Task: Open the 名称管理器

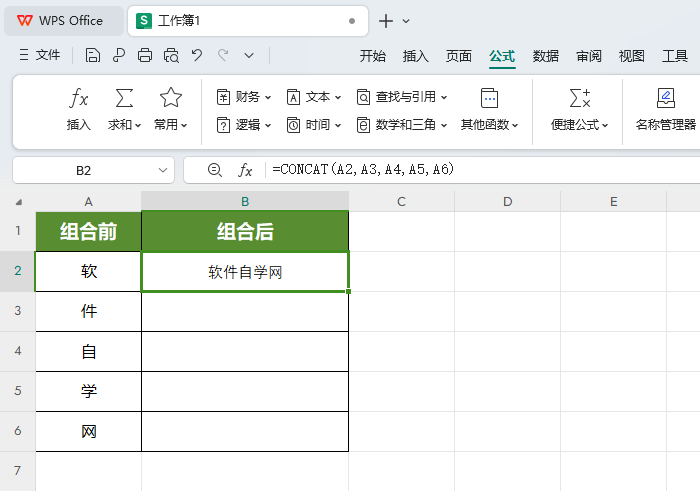Action: coord(666,109)
